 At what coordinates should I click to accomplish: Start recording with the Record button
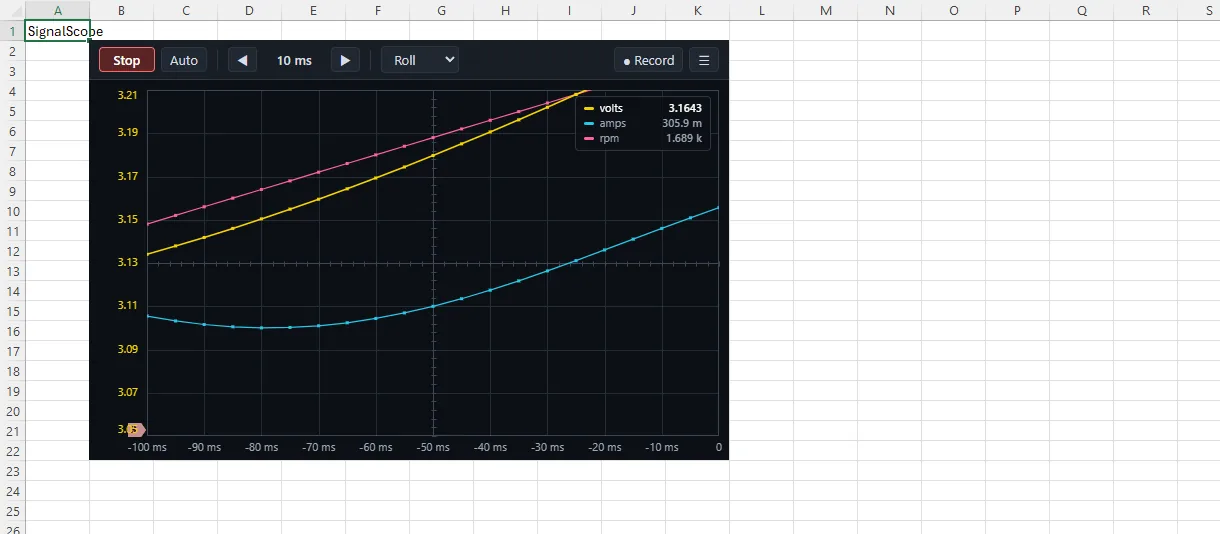click(649, 60)
